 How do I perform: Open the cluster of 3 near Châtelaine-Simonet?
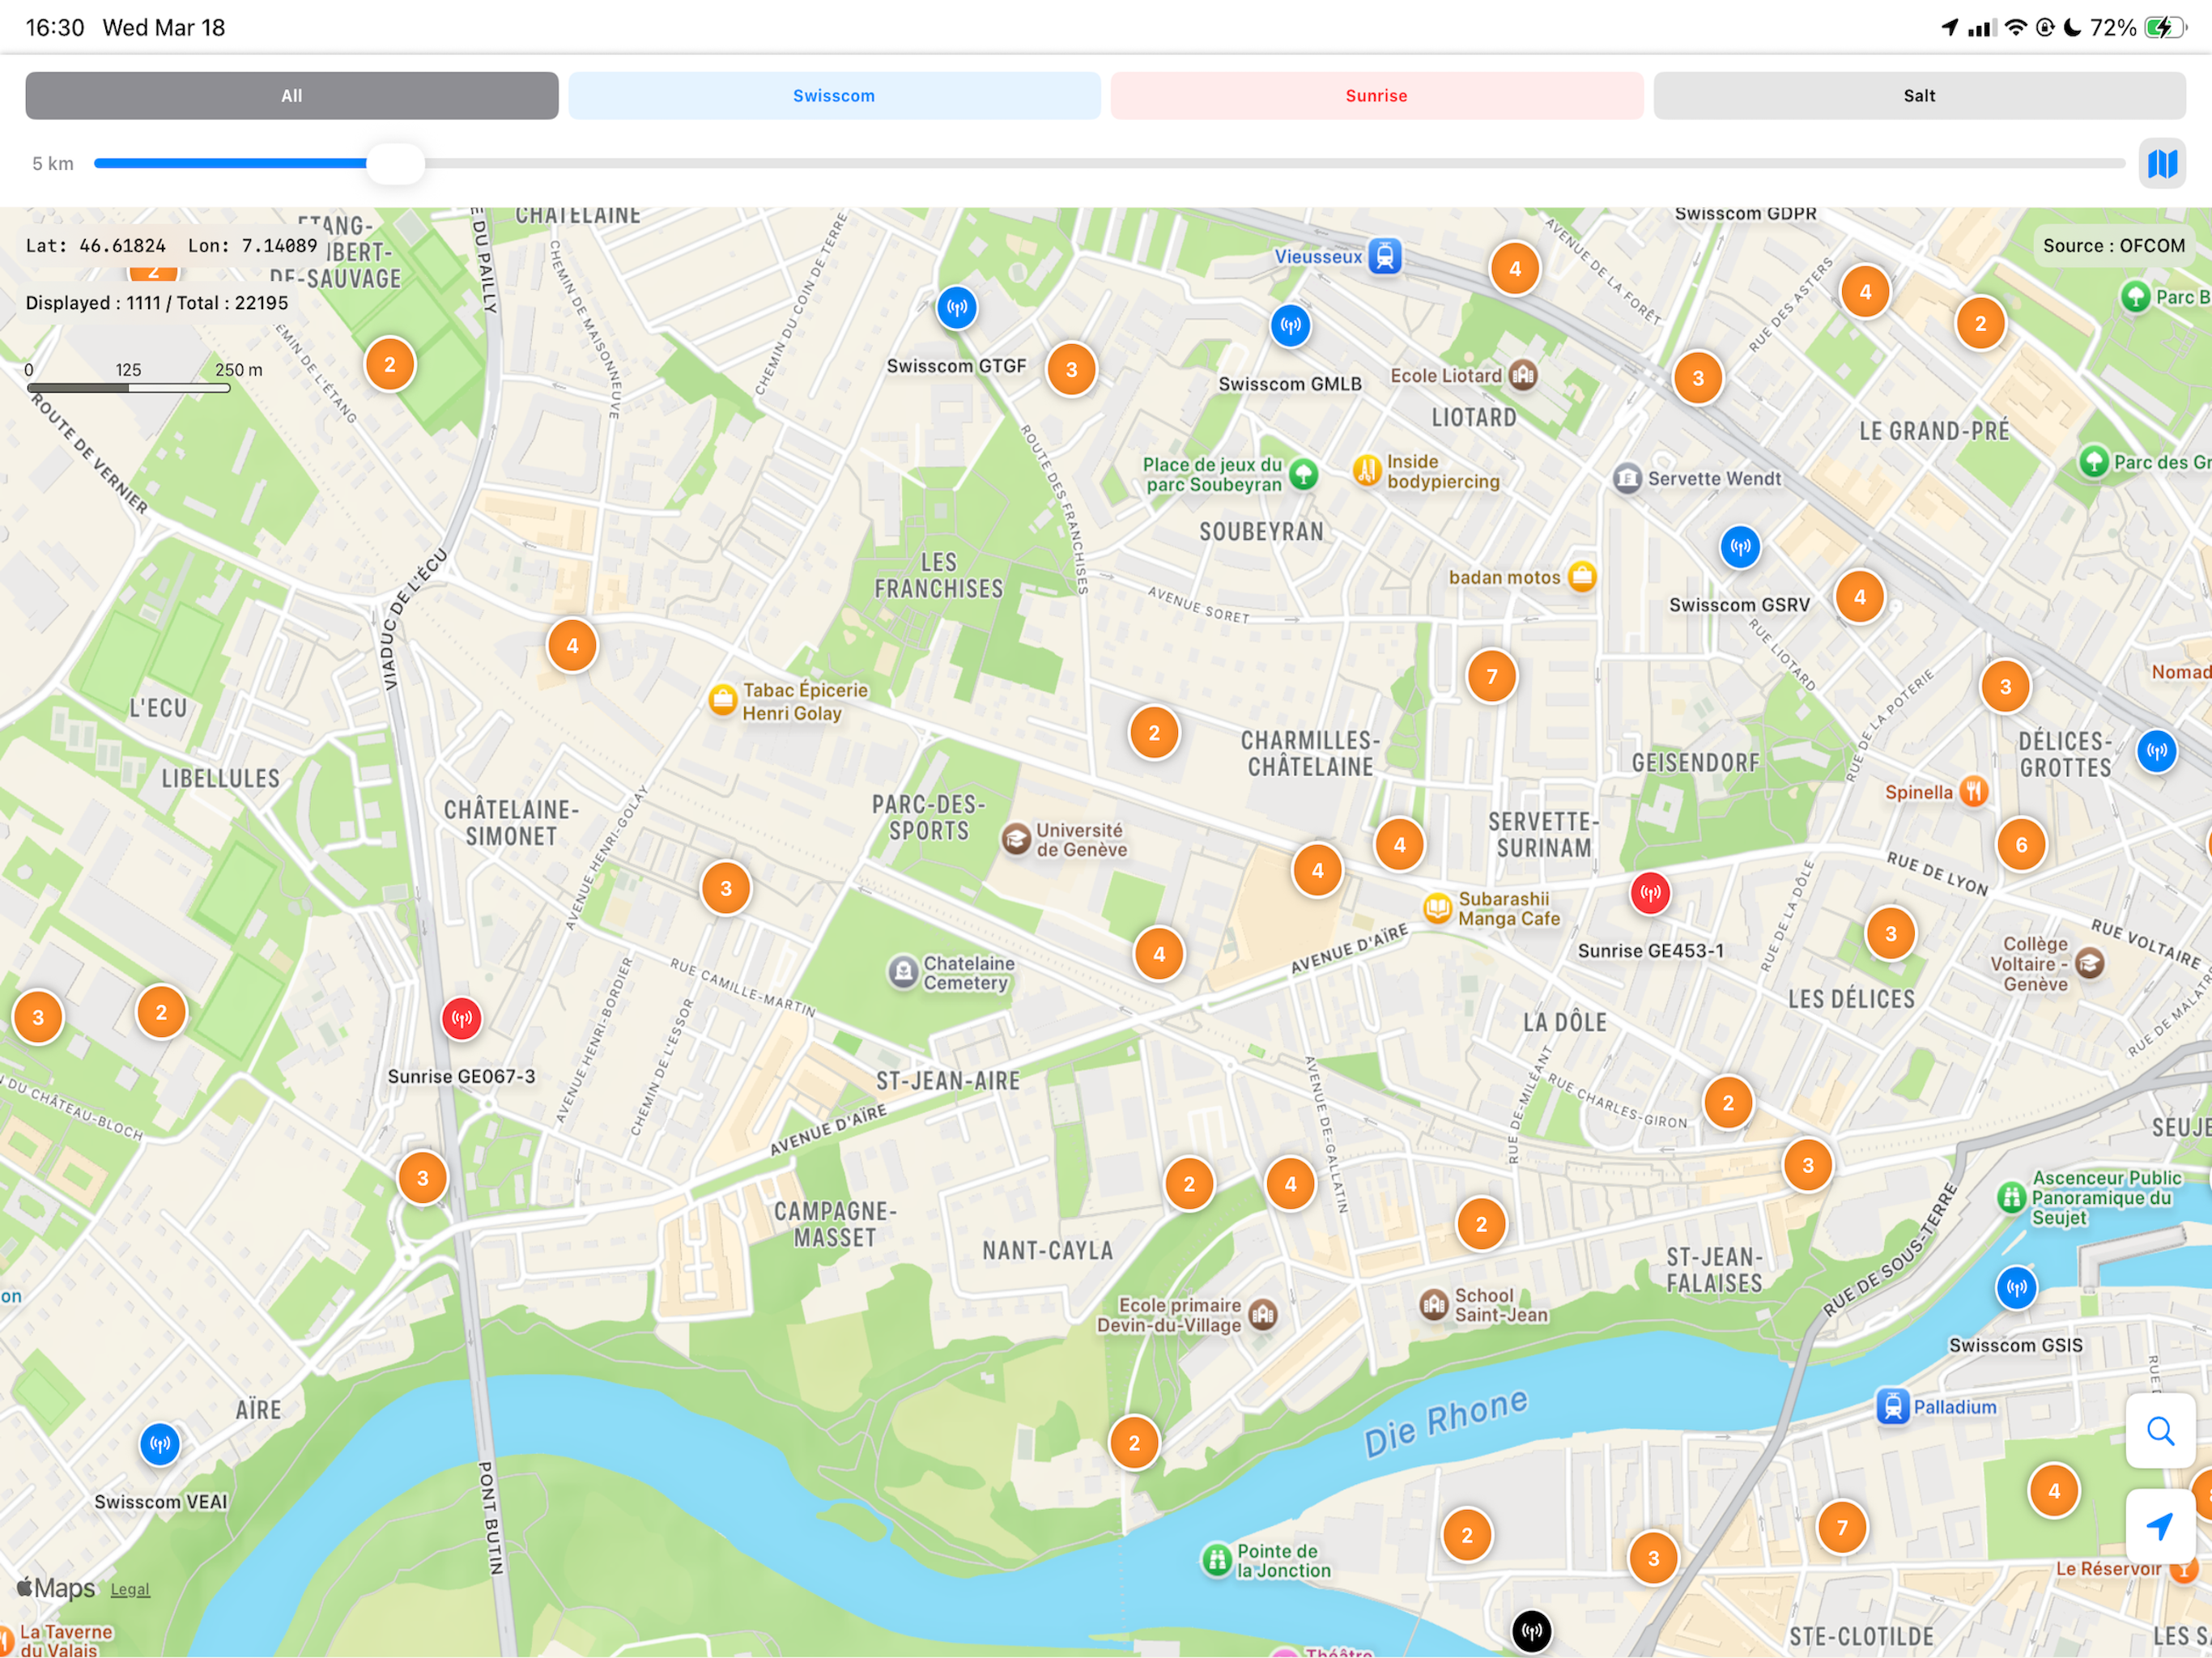point(726,888)
